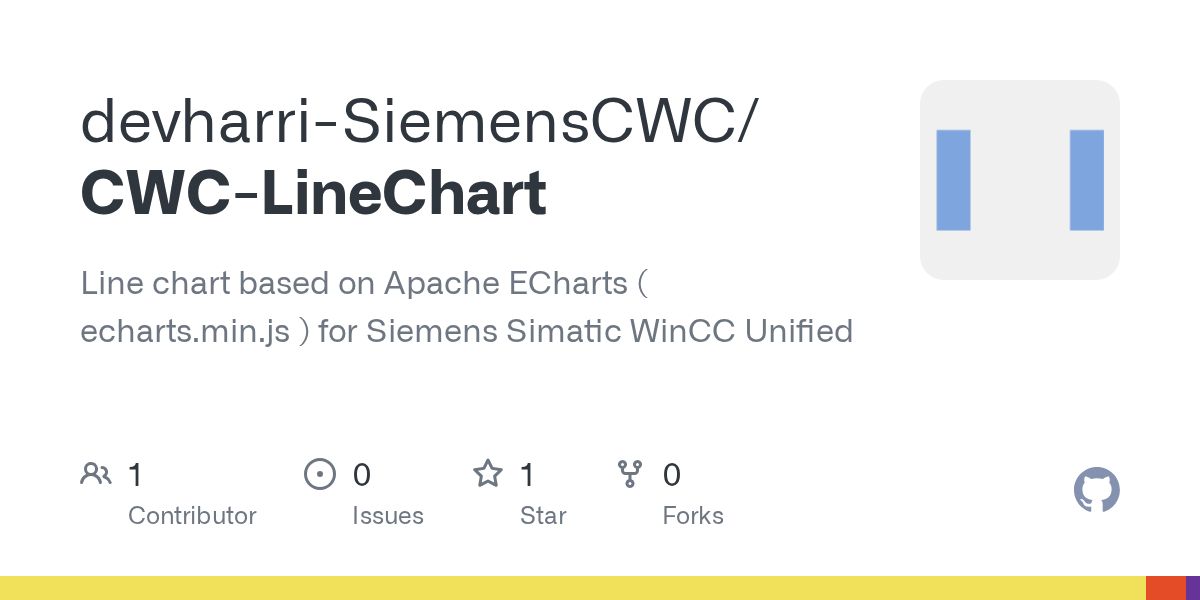The image size is (1200, 600).
Task: Click the forks count number 0
Action: click(x=672, y=475)
